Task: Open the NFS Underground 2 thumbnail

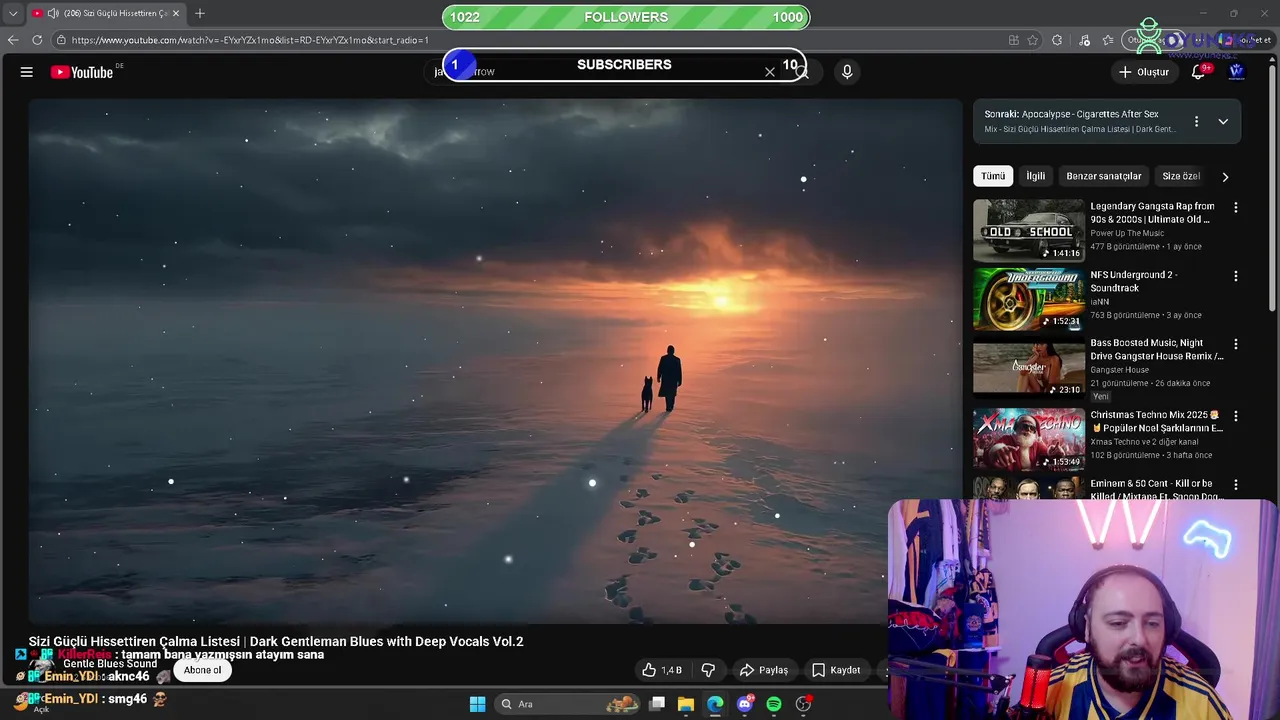Action: point(1029,298)
